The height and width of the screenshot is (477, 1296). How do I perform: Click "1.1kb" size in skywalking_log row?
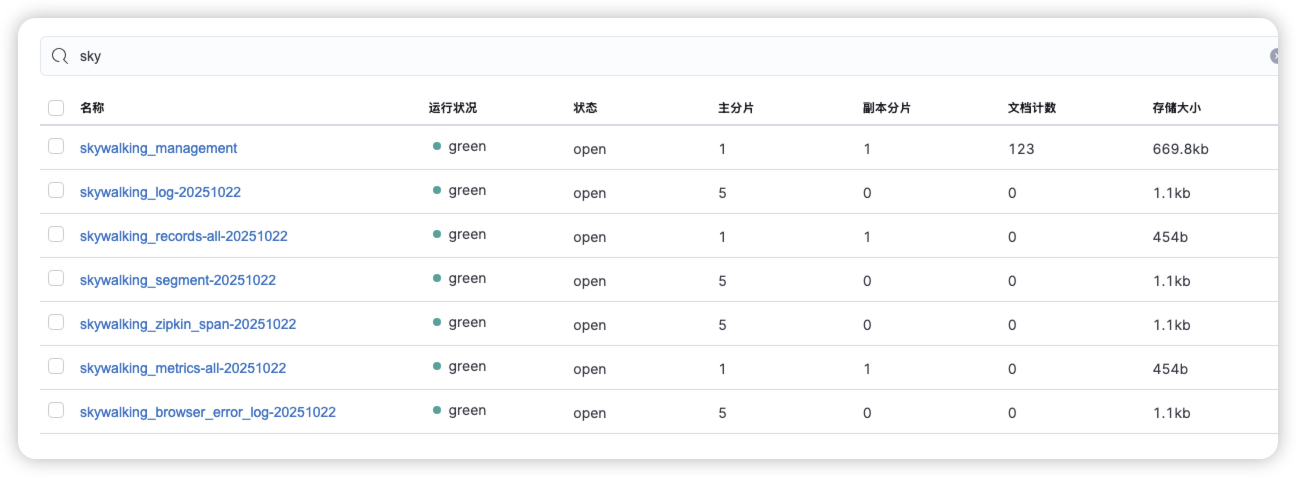[x=1172, y=193]
